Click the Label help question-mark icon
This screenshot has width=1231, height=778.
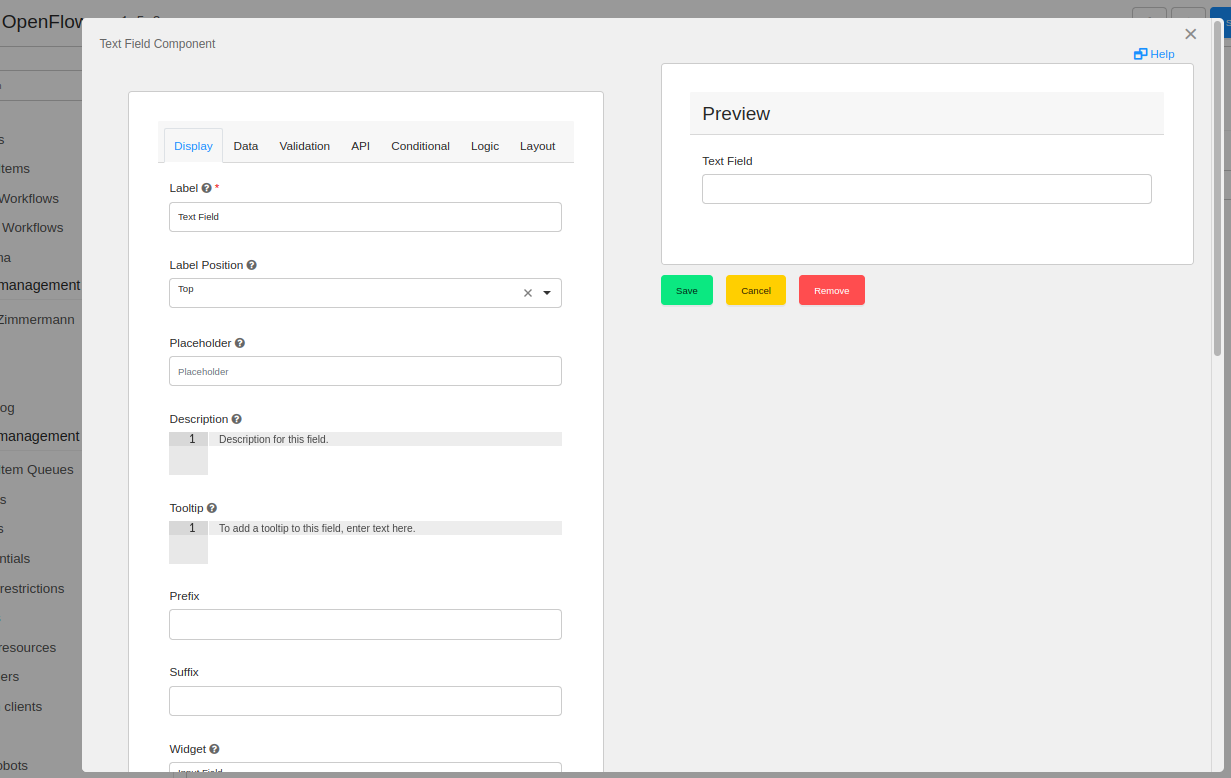(204, 188)
